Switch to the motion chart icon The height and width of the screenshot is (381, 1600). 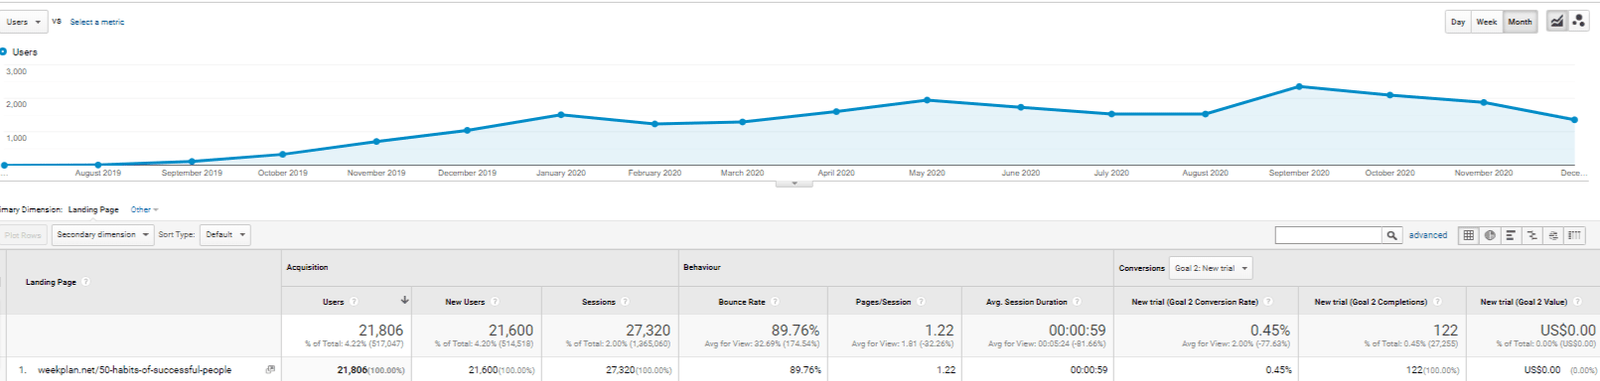1579,21
